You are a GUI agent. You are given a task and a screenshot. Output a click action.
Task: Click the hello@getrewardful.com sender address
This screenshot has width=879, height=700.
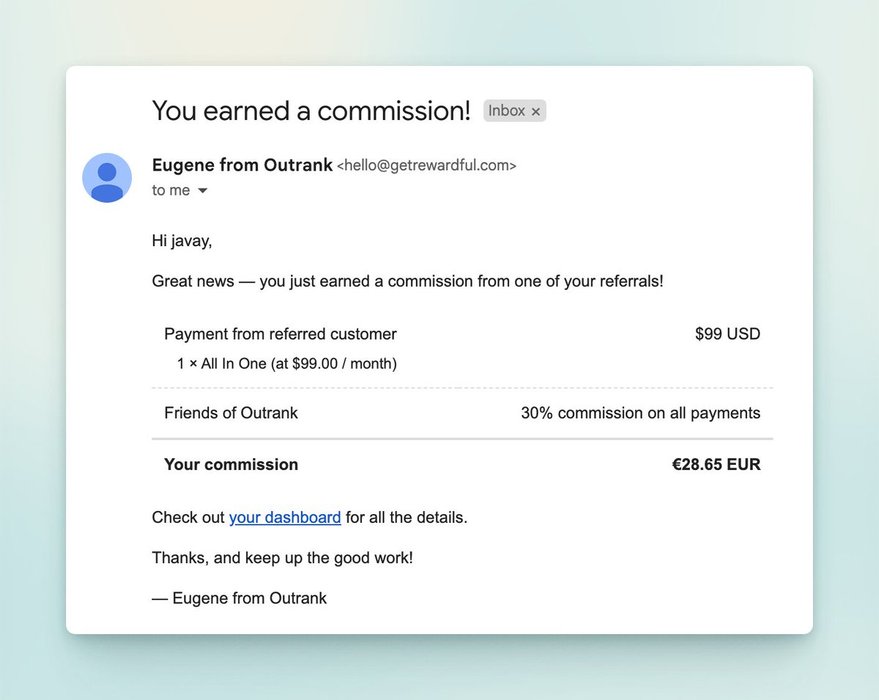click(x=427, y=166)
